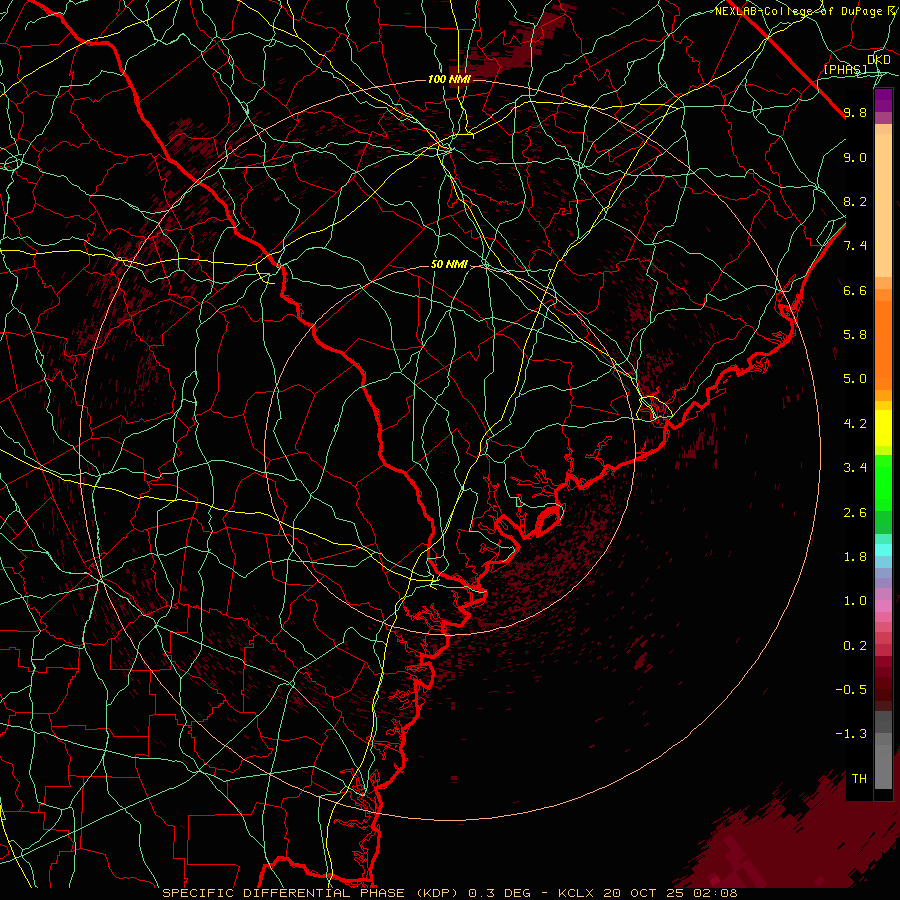Click the '20 OCT 25 02:08' timestamp

(670, 893)
